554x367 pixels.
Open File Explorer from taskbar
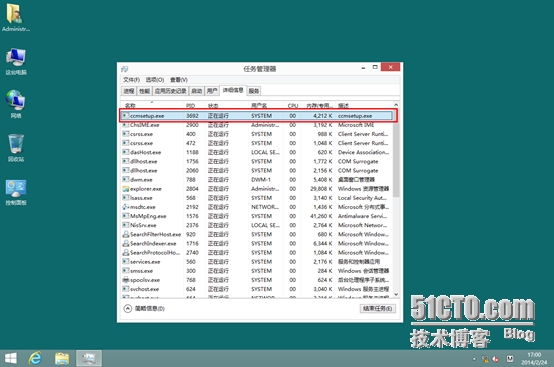pyautogui.click(x=62, y=359)
